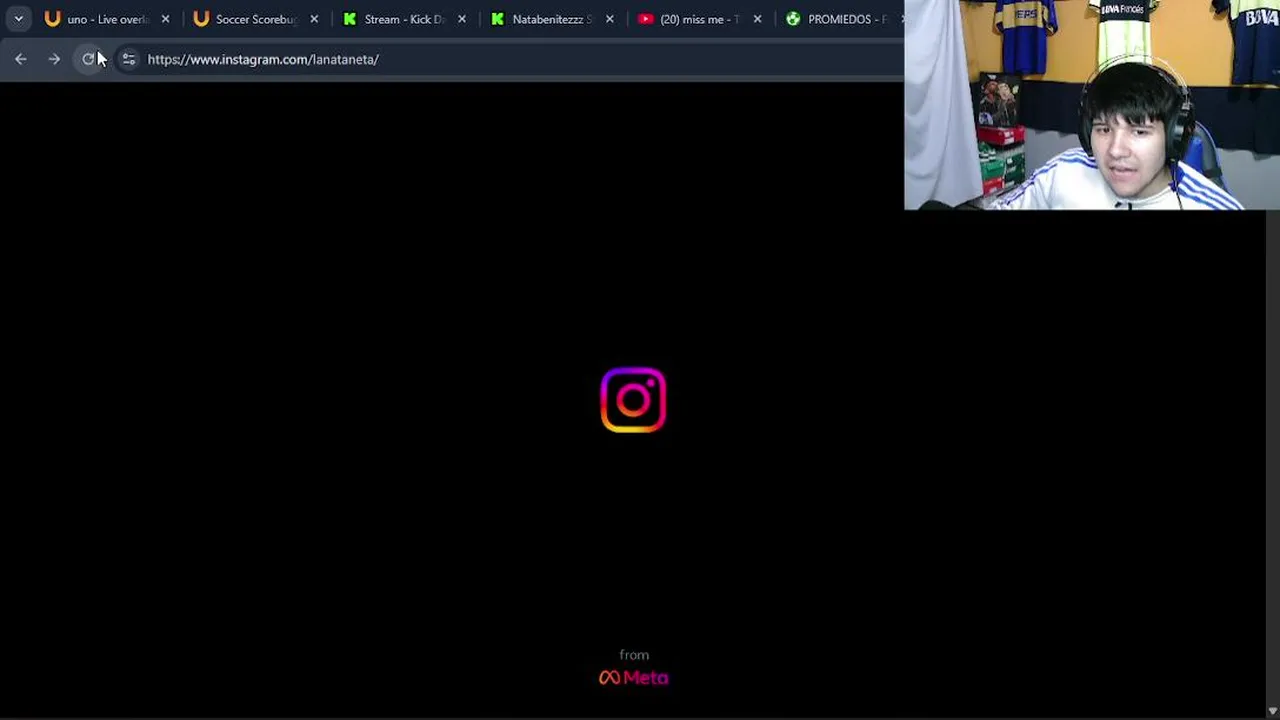Switch to the Soccer Scorebug tab
The image size is (1280, 720).
254,19
